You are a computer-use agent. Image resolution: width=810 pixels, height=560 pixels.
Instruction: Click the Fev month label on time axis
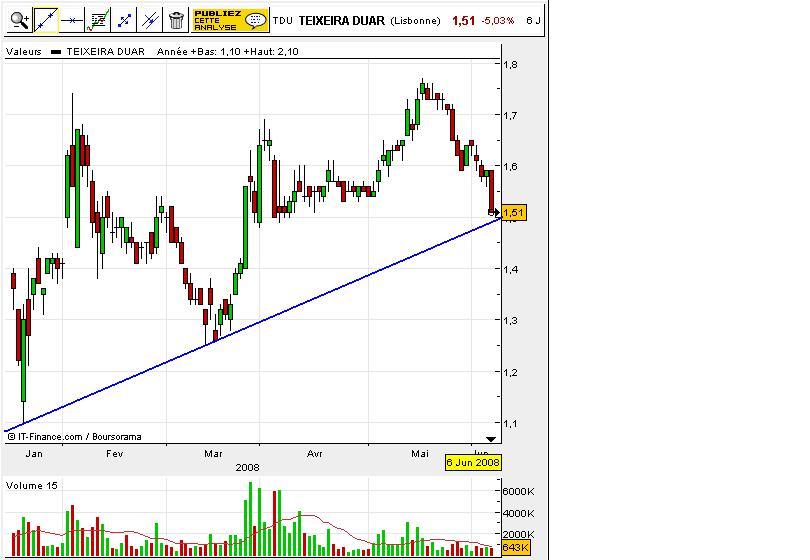[x=115, y=454]
